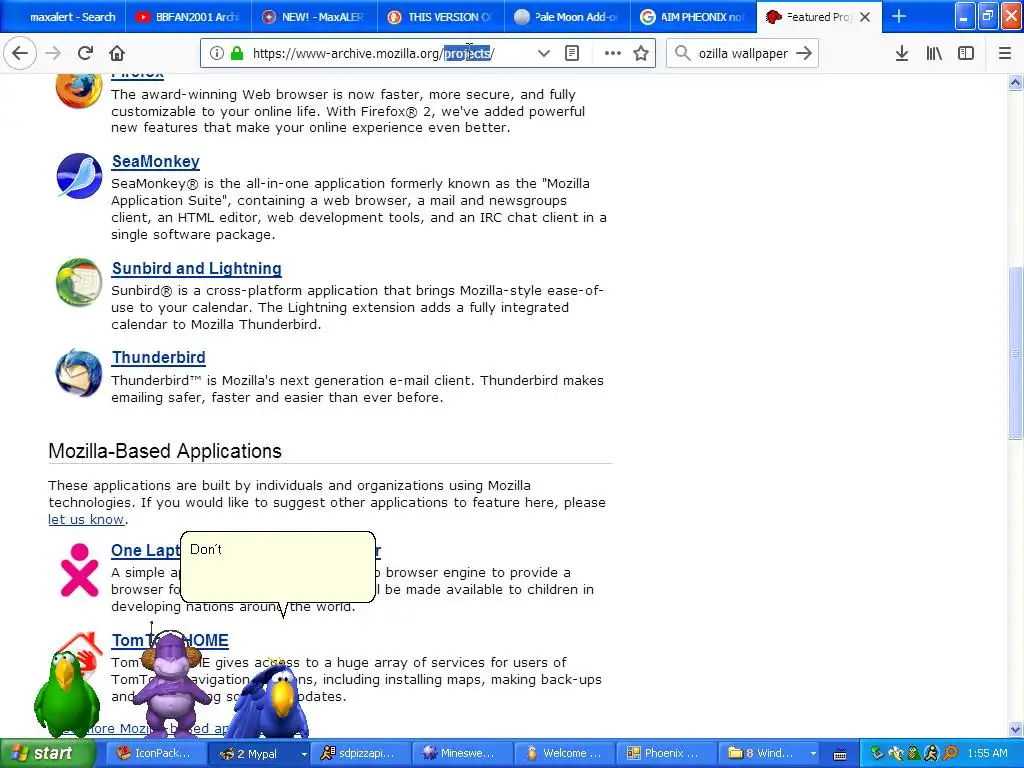
Task: Open the Sunbird and Lightning link
Action: click(x=197, y=268)
